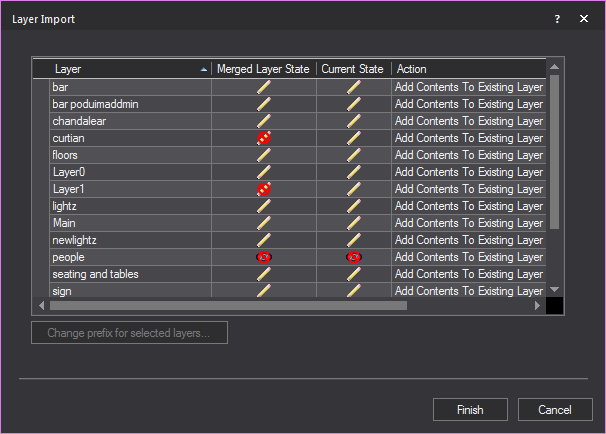Screen dimensions: 606x434
Task: Open the dialog help question mark
Action: click(x=557, y=19)
